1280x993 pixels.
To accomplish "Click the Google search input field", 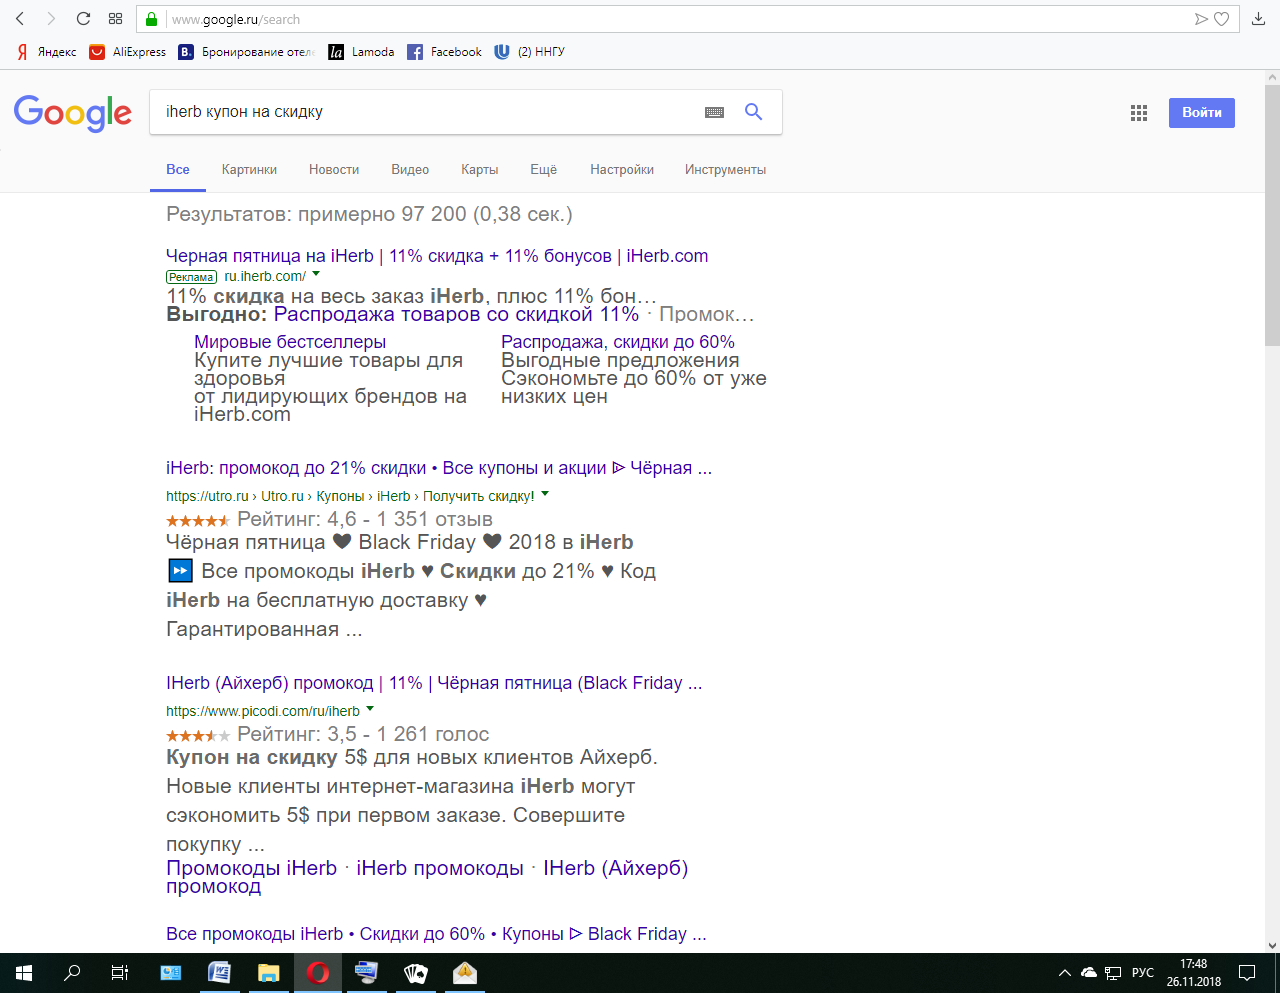I will tap(425, 112).
